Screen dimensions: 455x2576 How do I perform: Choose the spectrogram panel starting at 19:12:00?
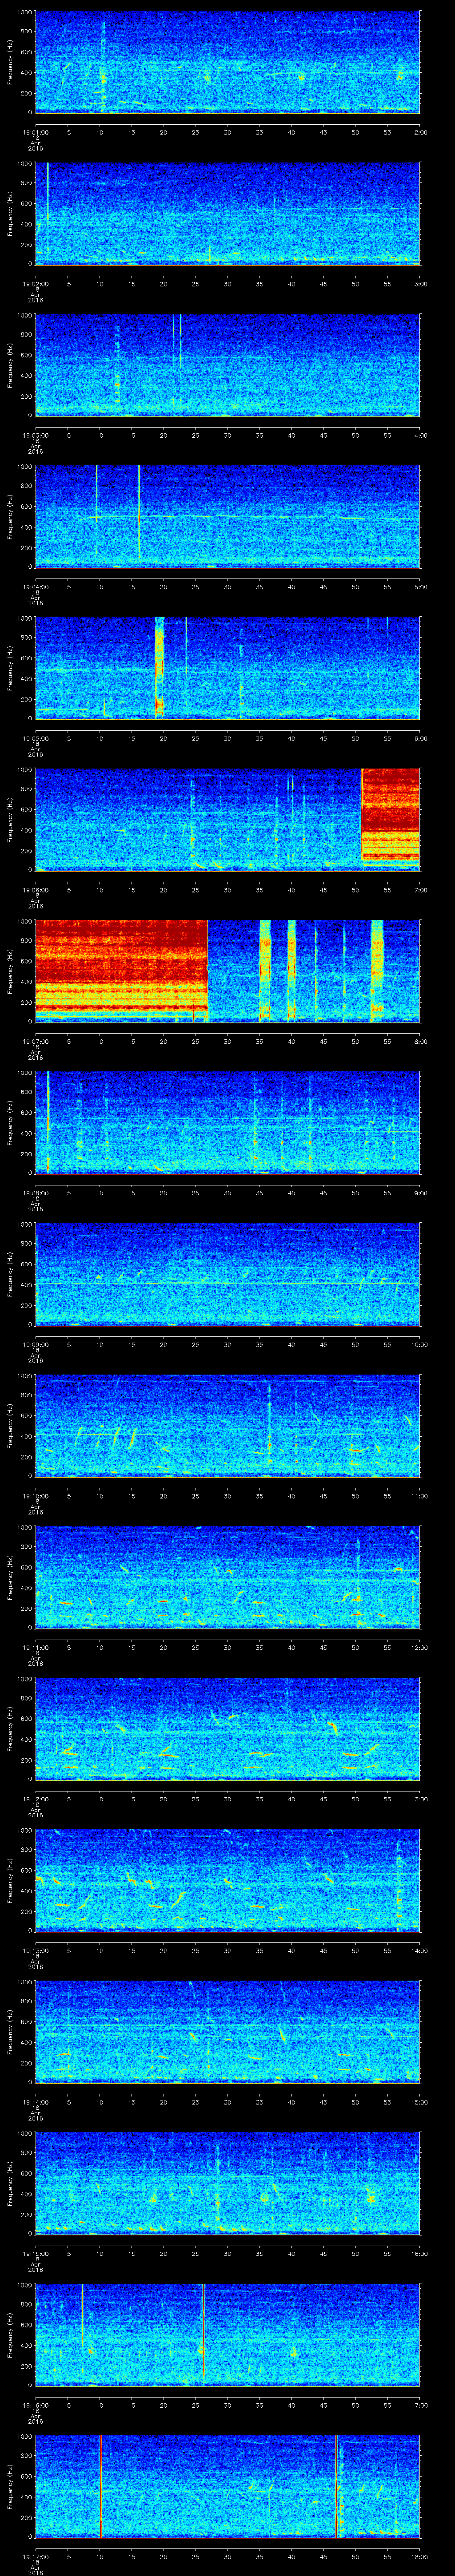click(227, 1728)
